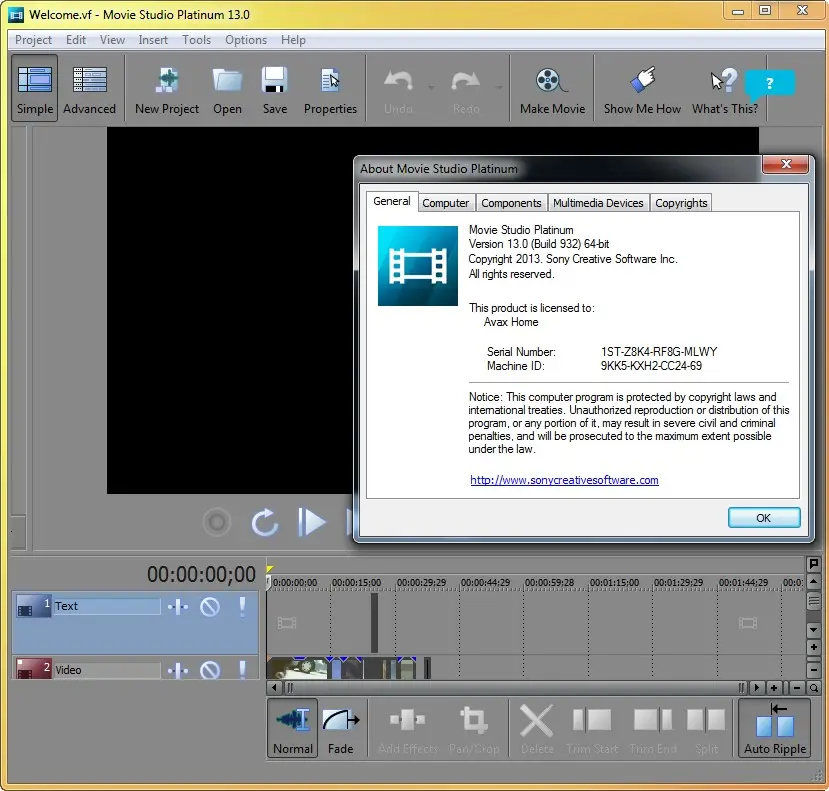Click the Split button
This screenshot has width=829, height=791.
tap(706, 729)
